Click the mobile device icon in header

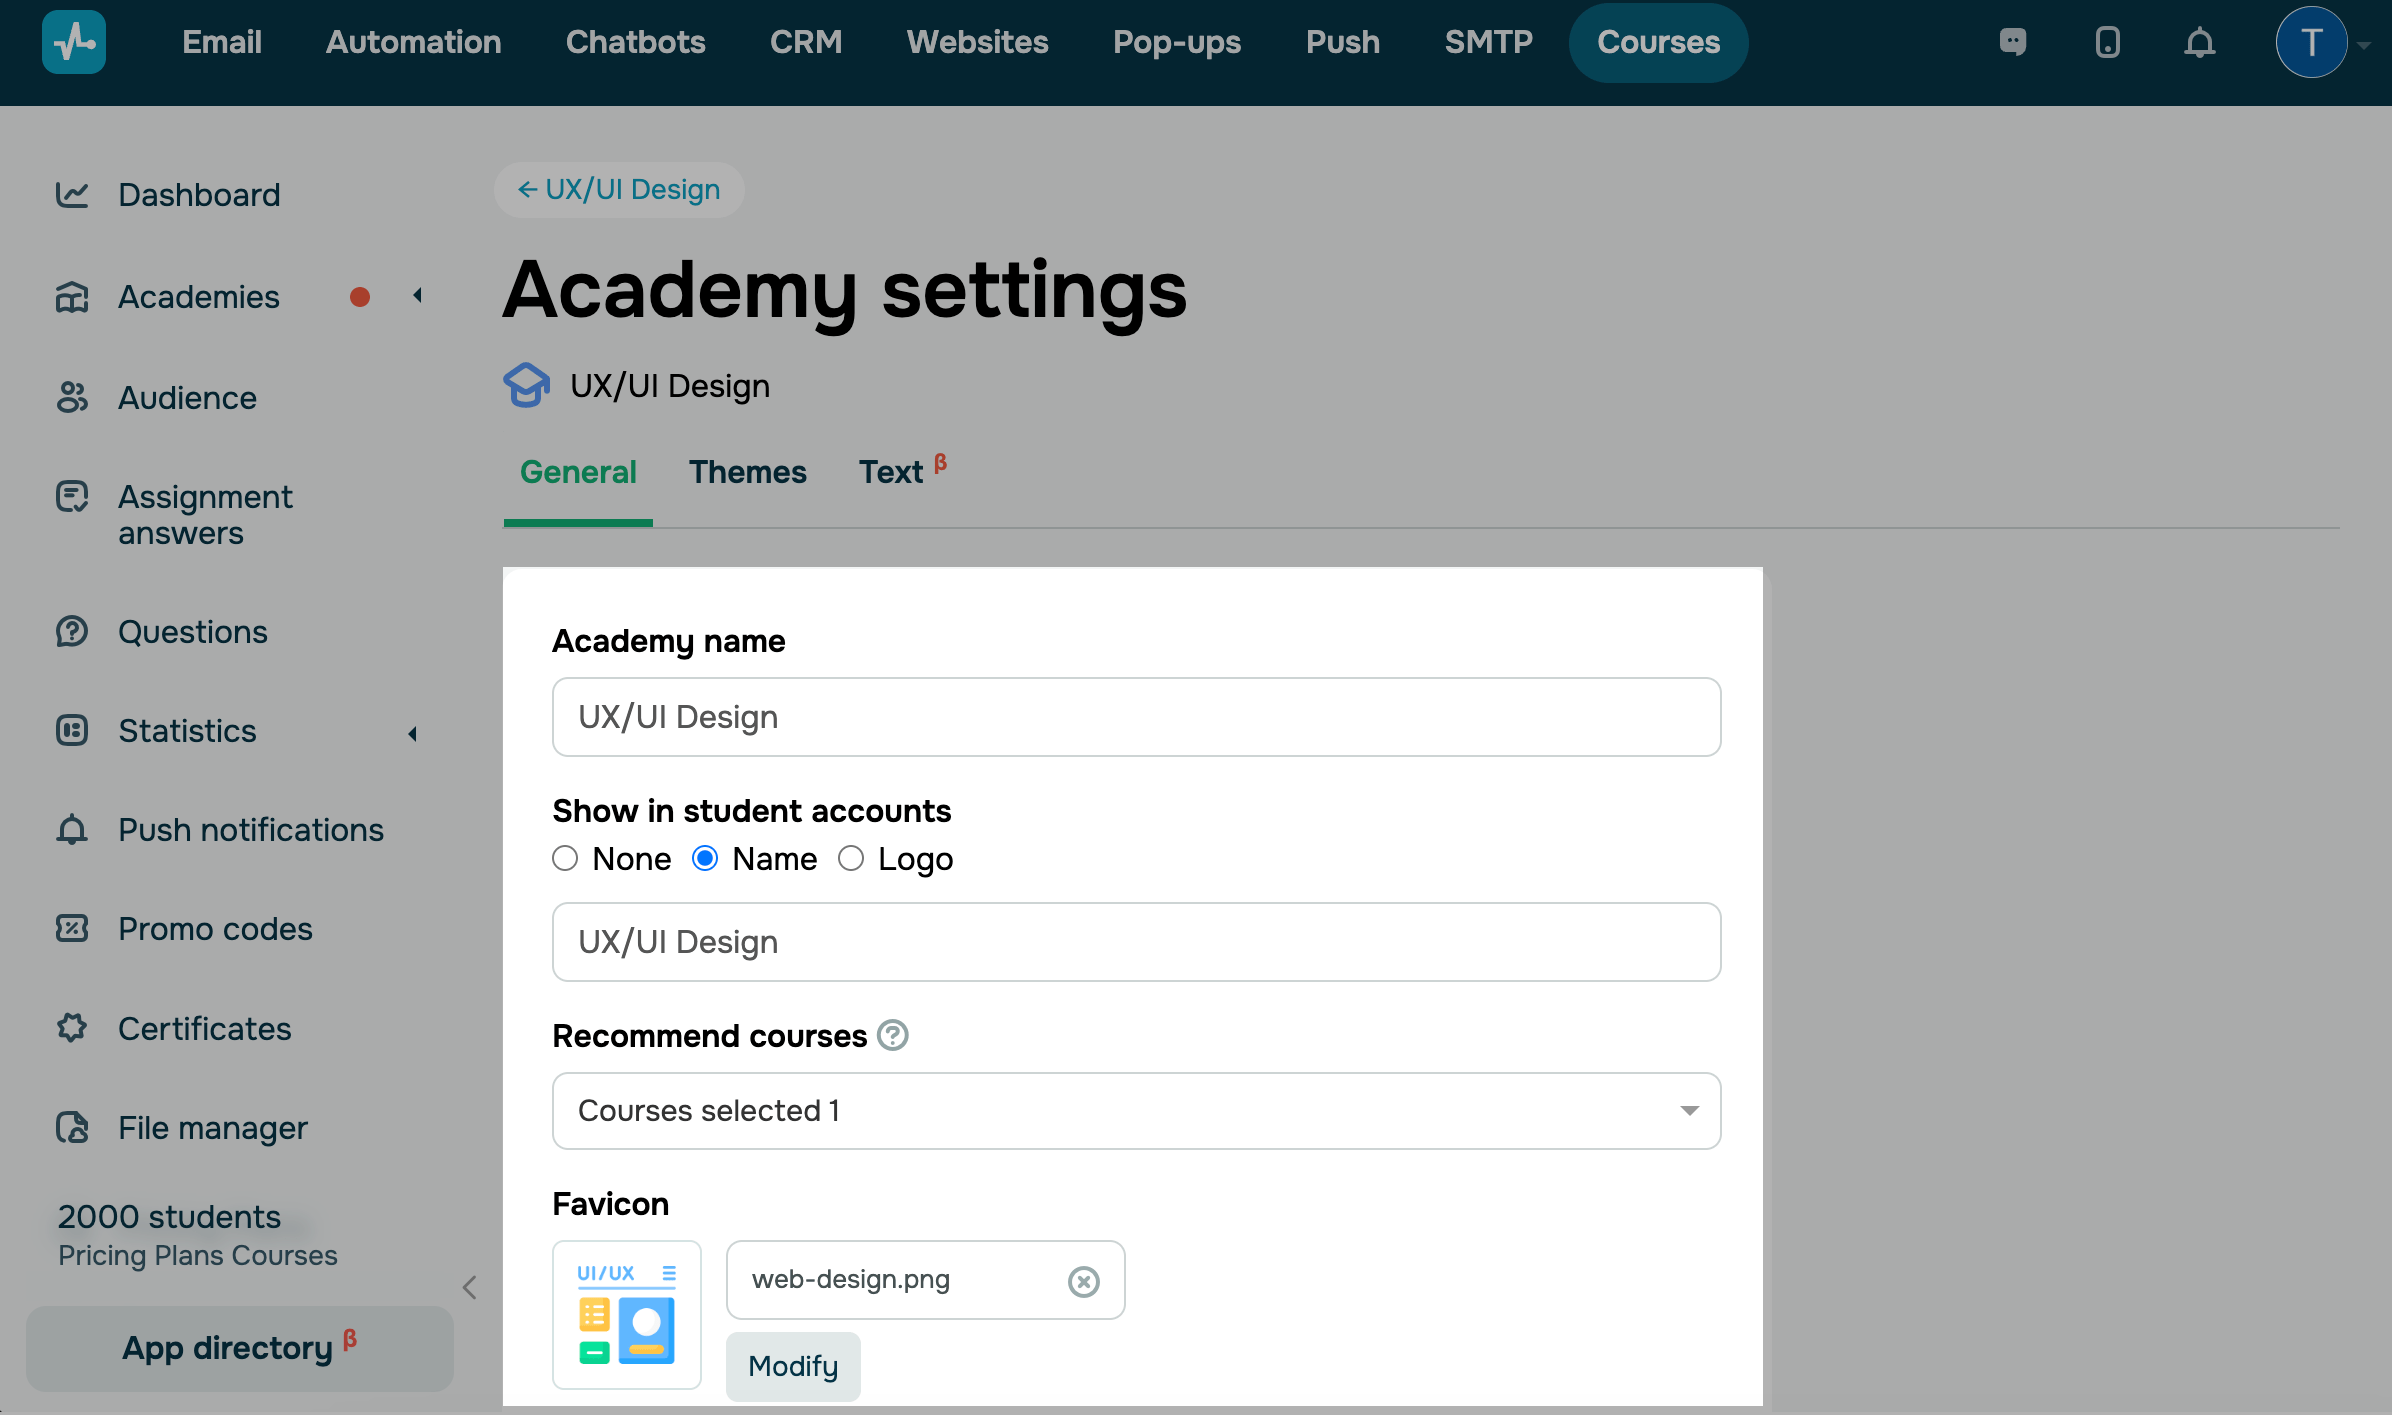2107,42
